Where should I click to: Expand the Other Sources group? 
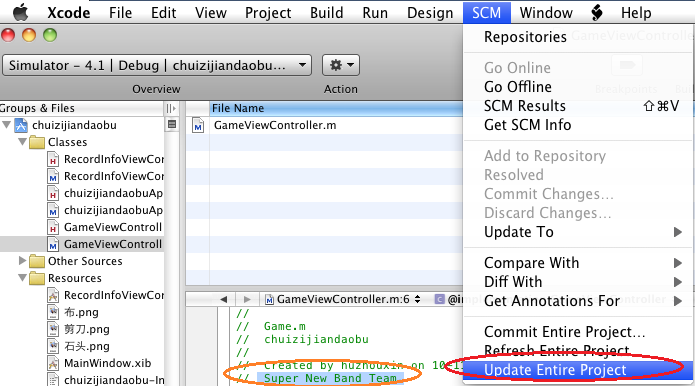pos(22,261)
